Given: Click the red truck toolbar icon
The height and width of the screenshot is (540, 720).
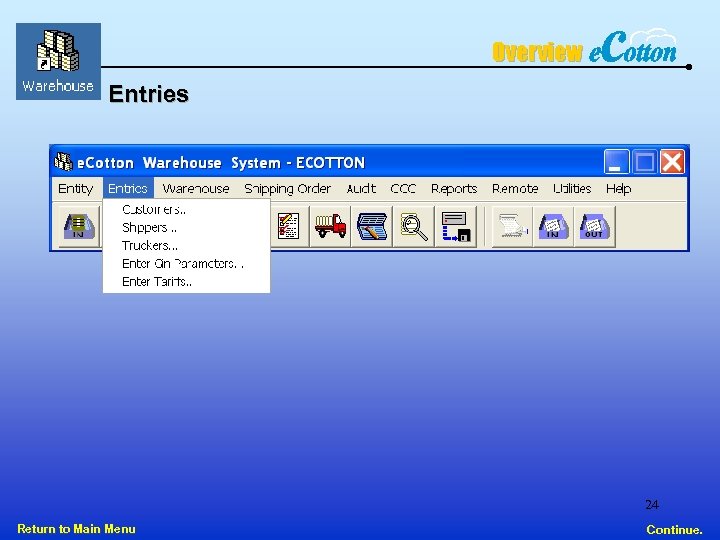Looking at the screenshot, I should pos(330,226).
